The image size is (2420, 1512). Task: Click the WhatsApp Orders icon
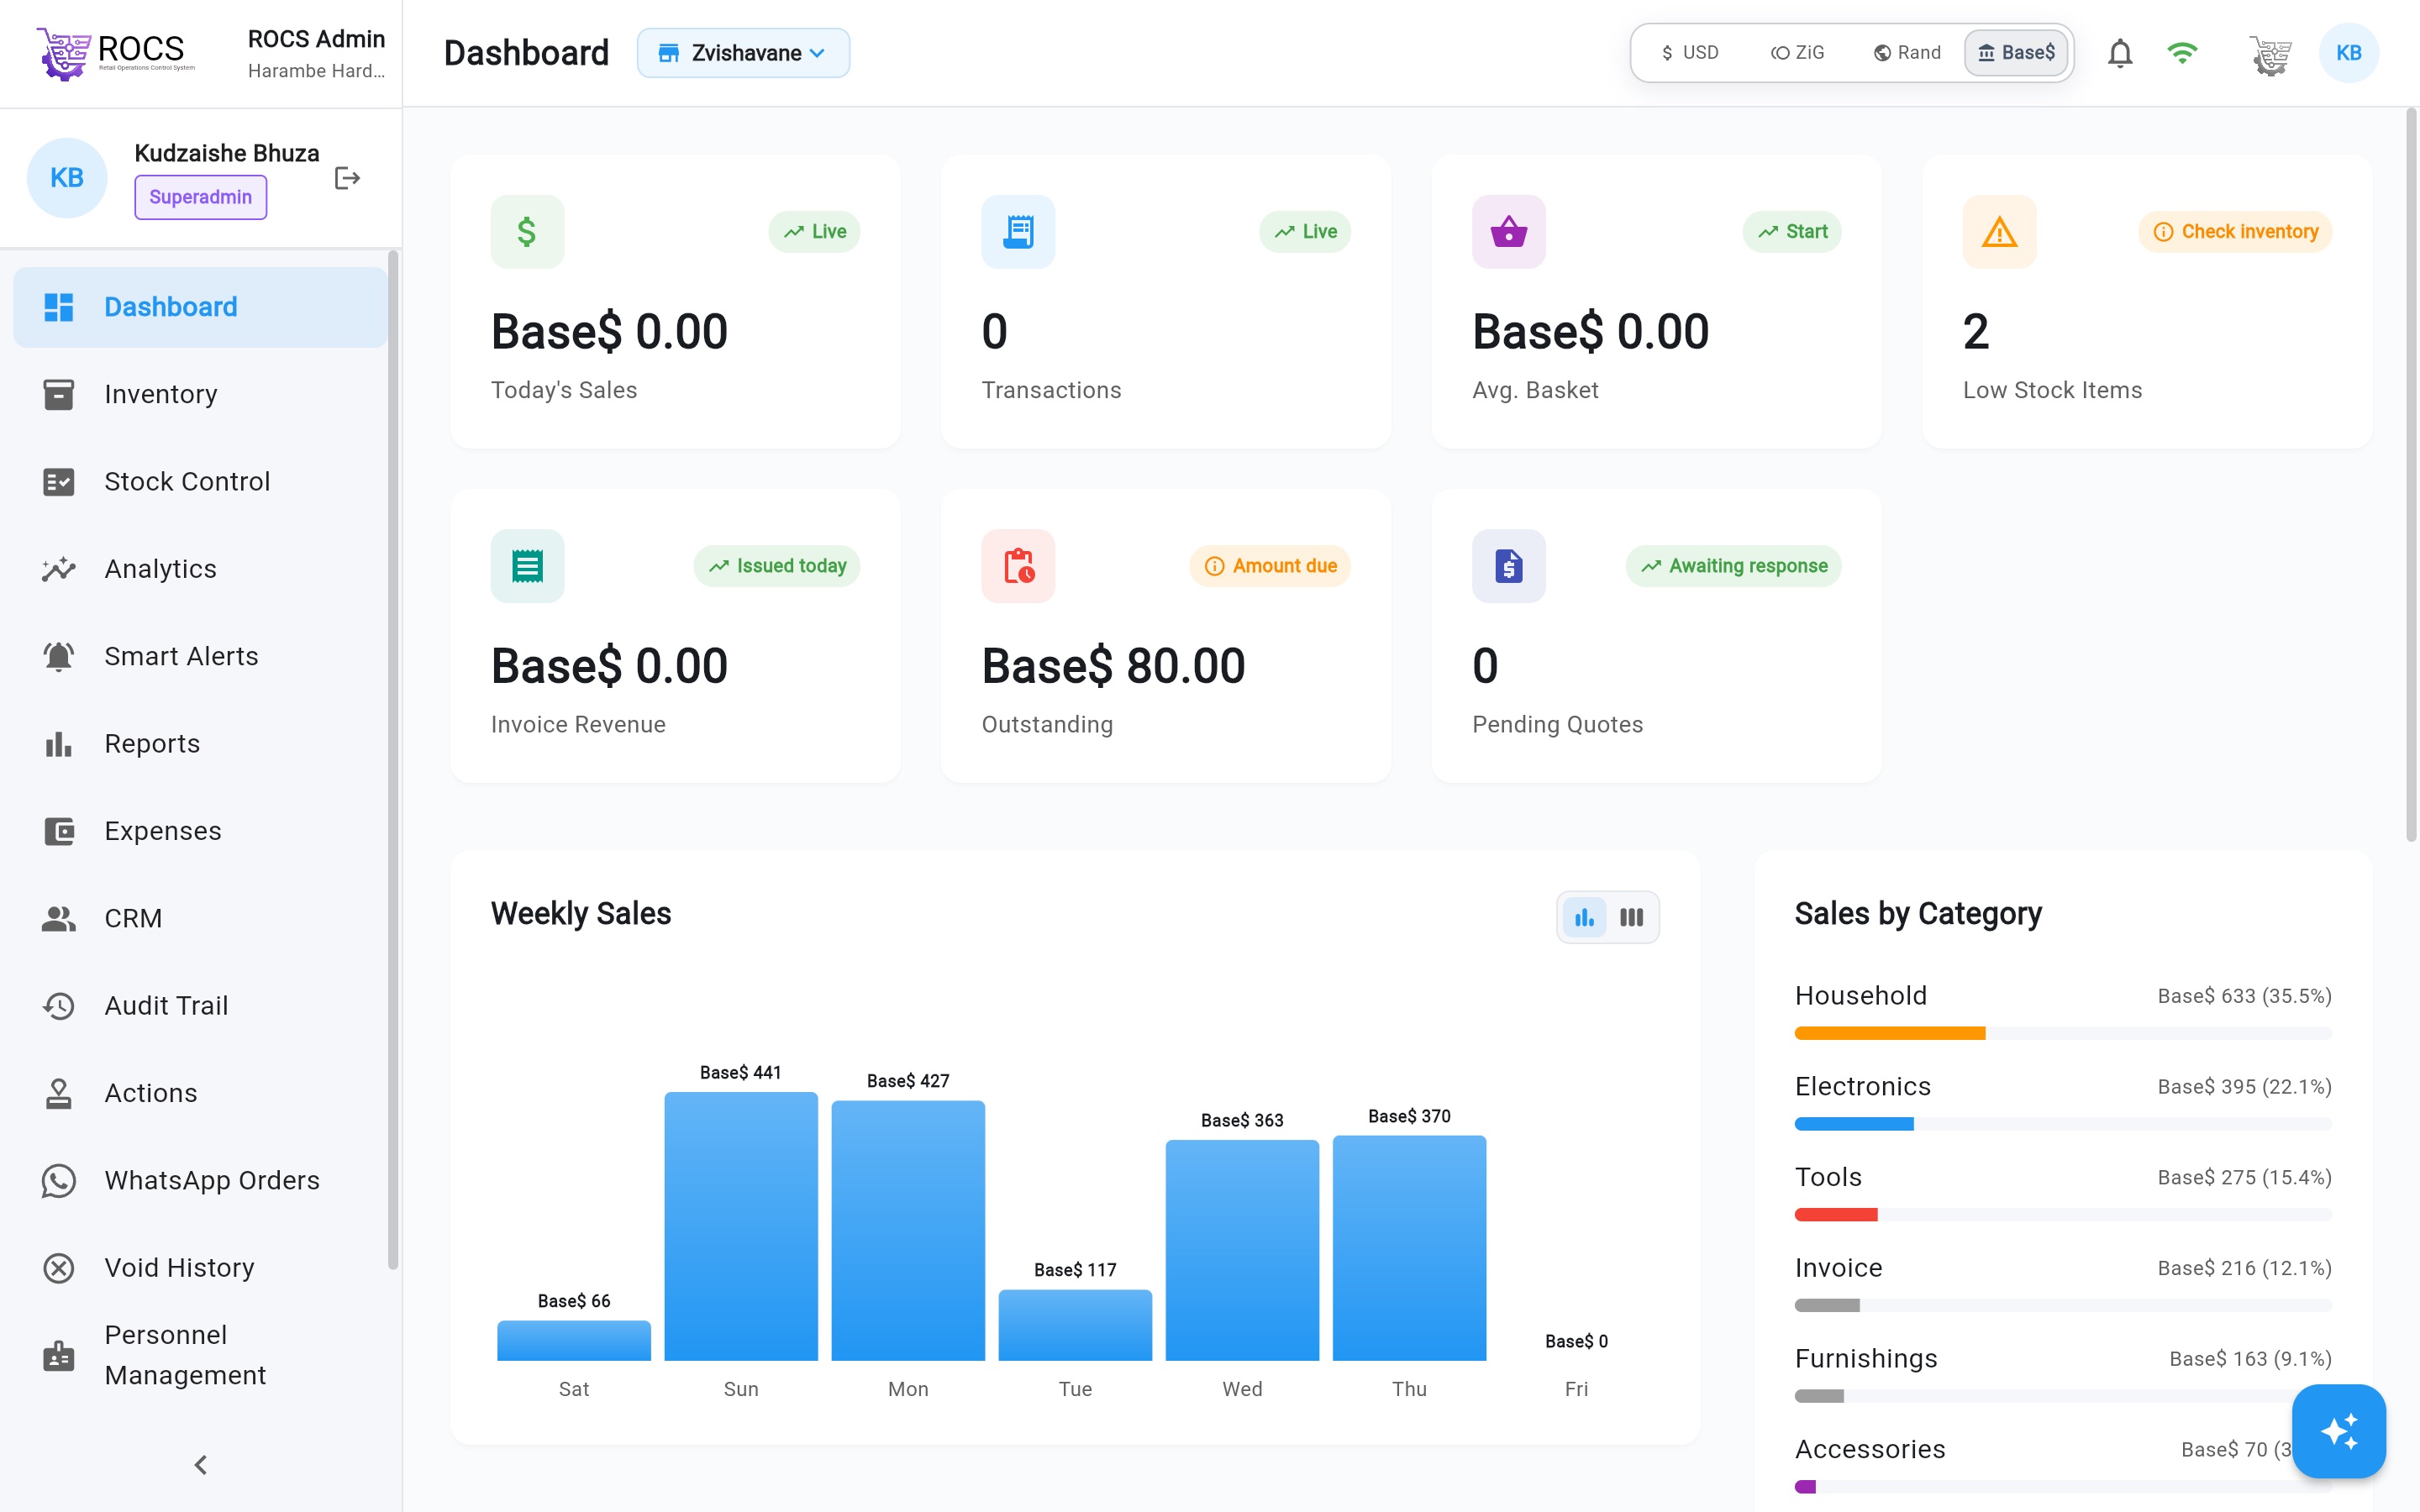pos(59,1181)
